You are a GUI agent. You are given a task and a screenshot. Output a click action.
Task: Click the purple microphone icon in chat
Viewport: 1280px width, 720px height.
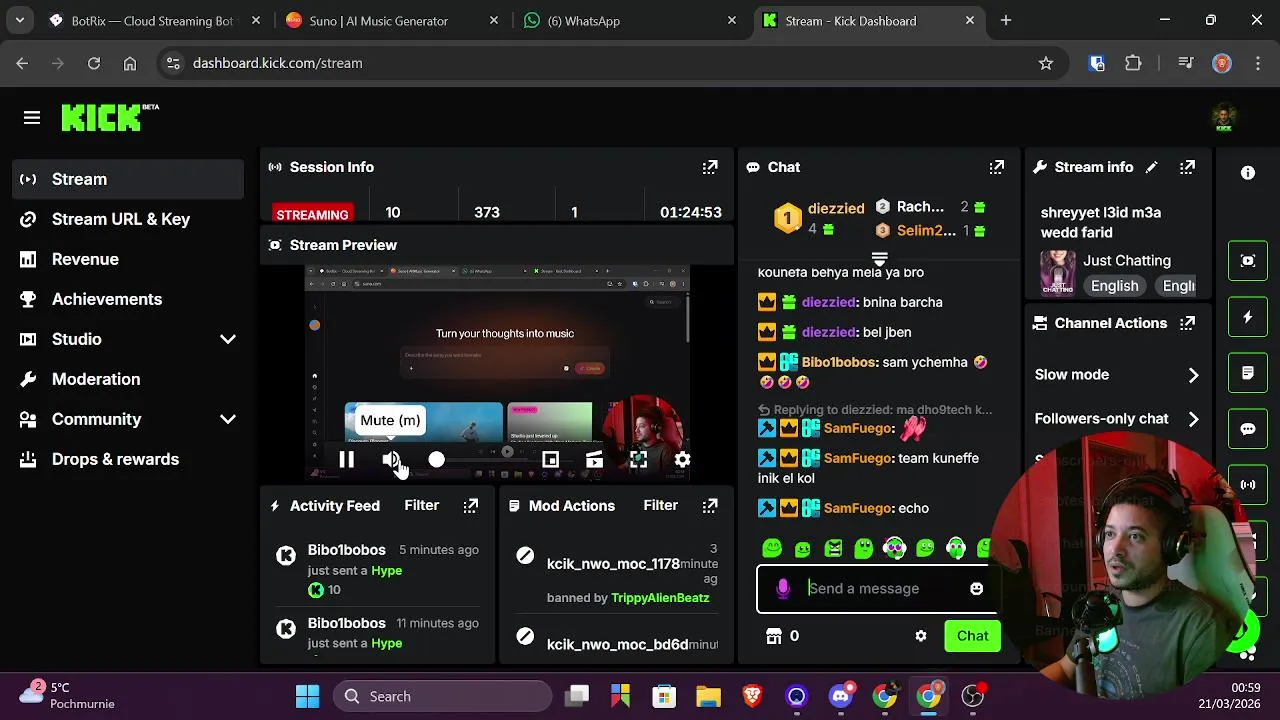(x=783, y=589)
